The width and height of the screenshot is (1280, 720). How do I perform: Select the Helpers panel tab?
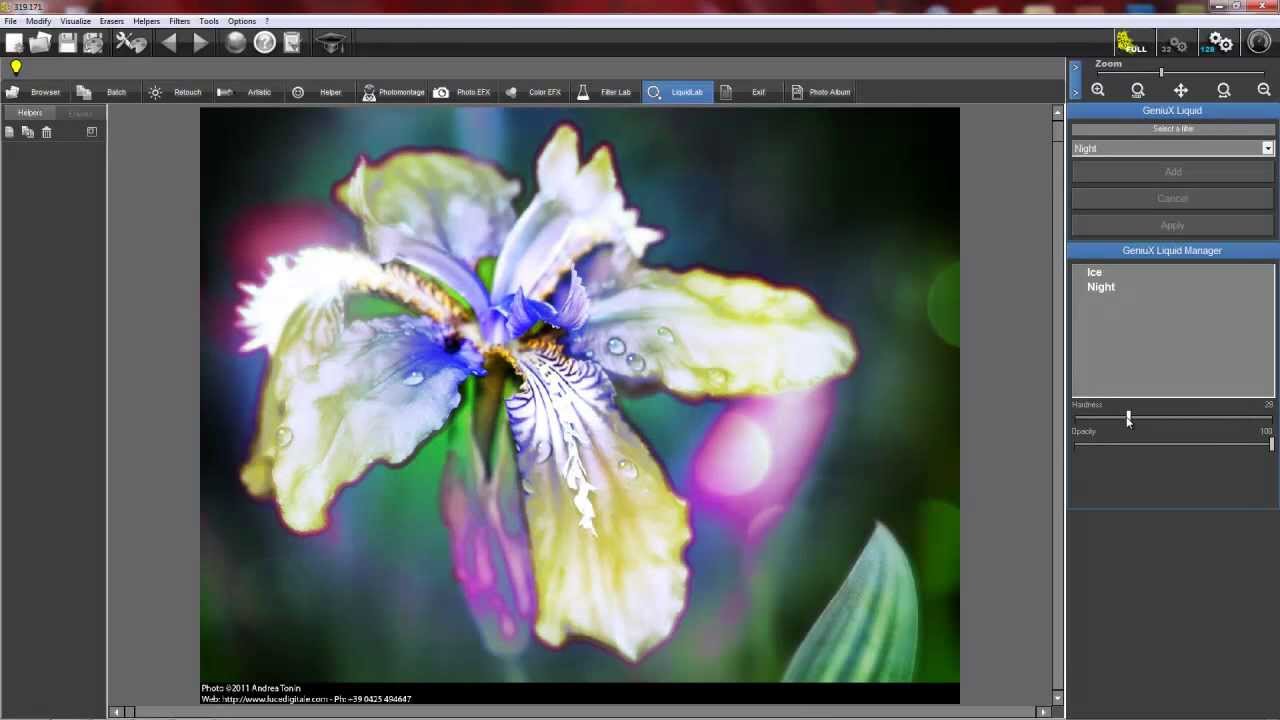click(x=30, y=113)
